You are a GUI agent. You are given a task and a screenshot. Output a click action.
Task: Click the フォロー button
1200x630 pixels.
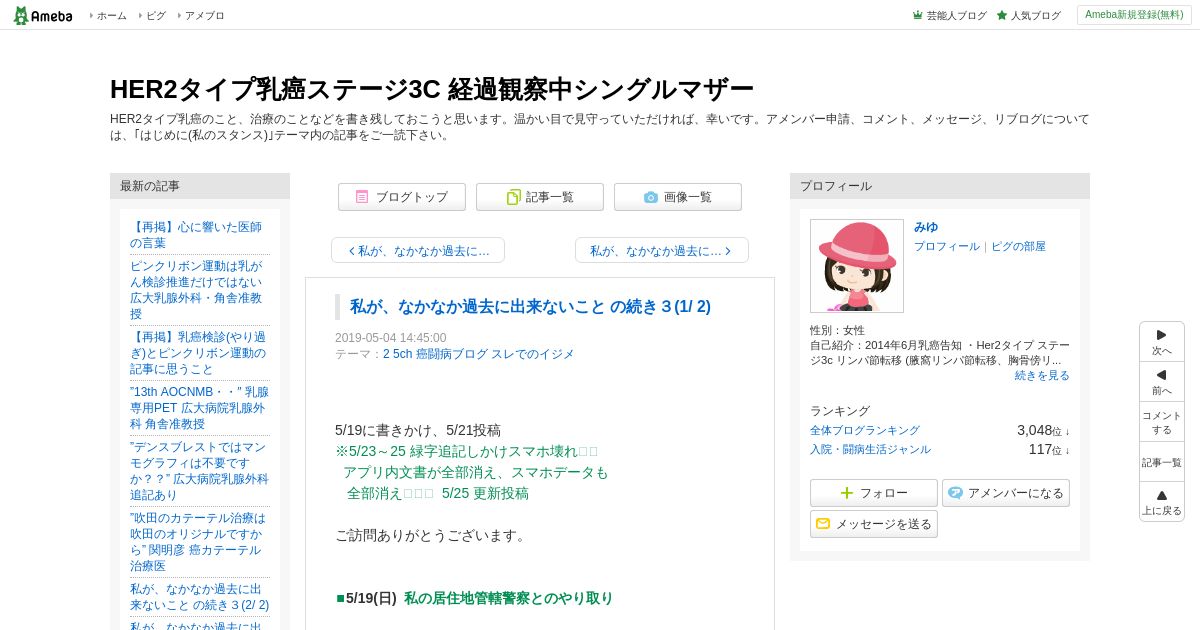(x=874, y=493)
